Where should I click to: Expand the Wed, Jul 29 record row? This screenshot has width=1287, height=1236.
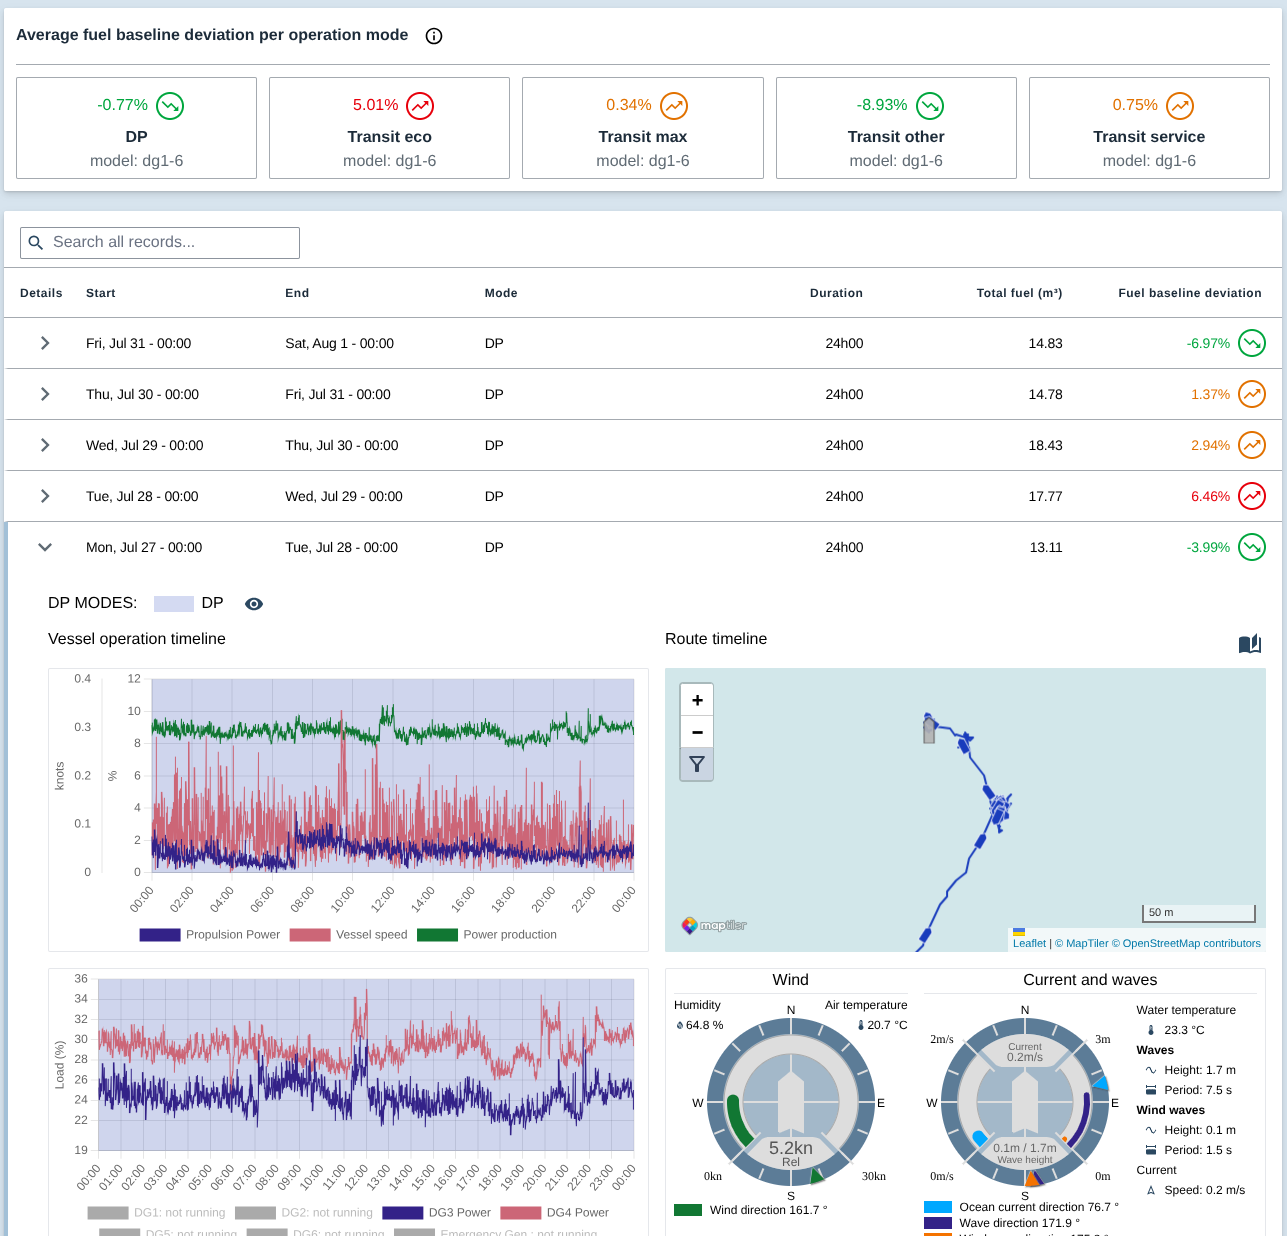(x=45, y=445)
